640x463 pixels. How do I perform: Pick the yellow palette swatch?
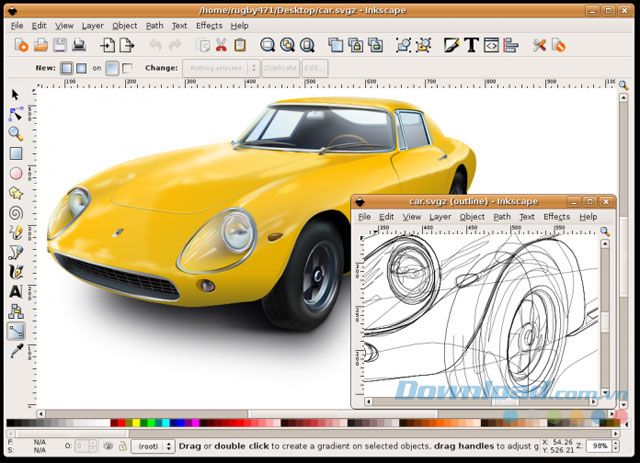click(136, 423)
